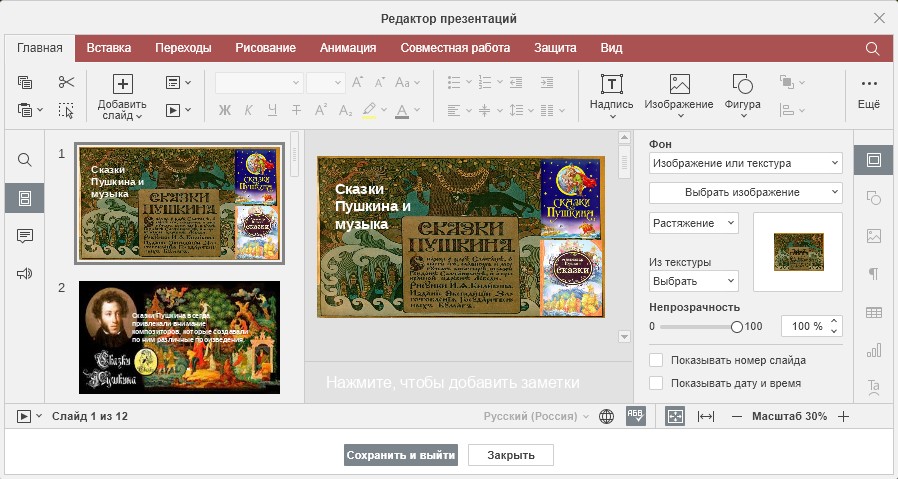The width and height of the screenshot is (898, 479).
Task: Click the Add slide plus icon
Action: click(x=122, y=84)
